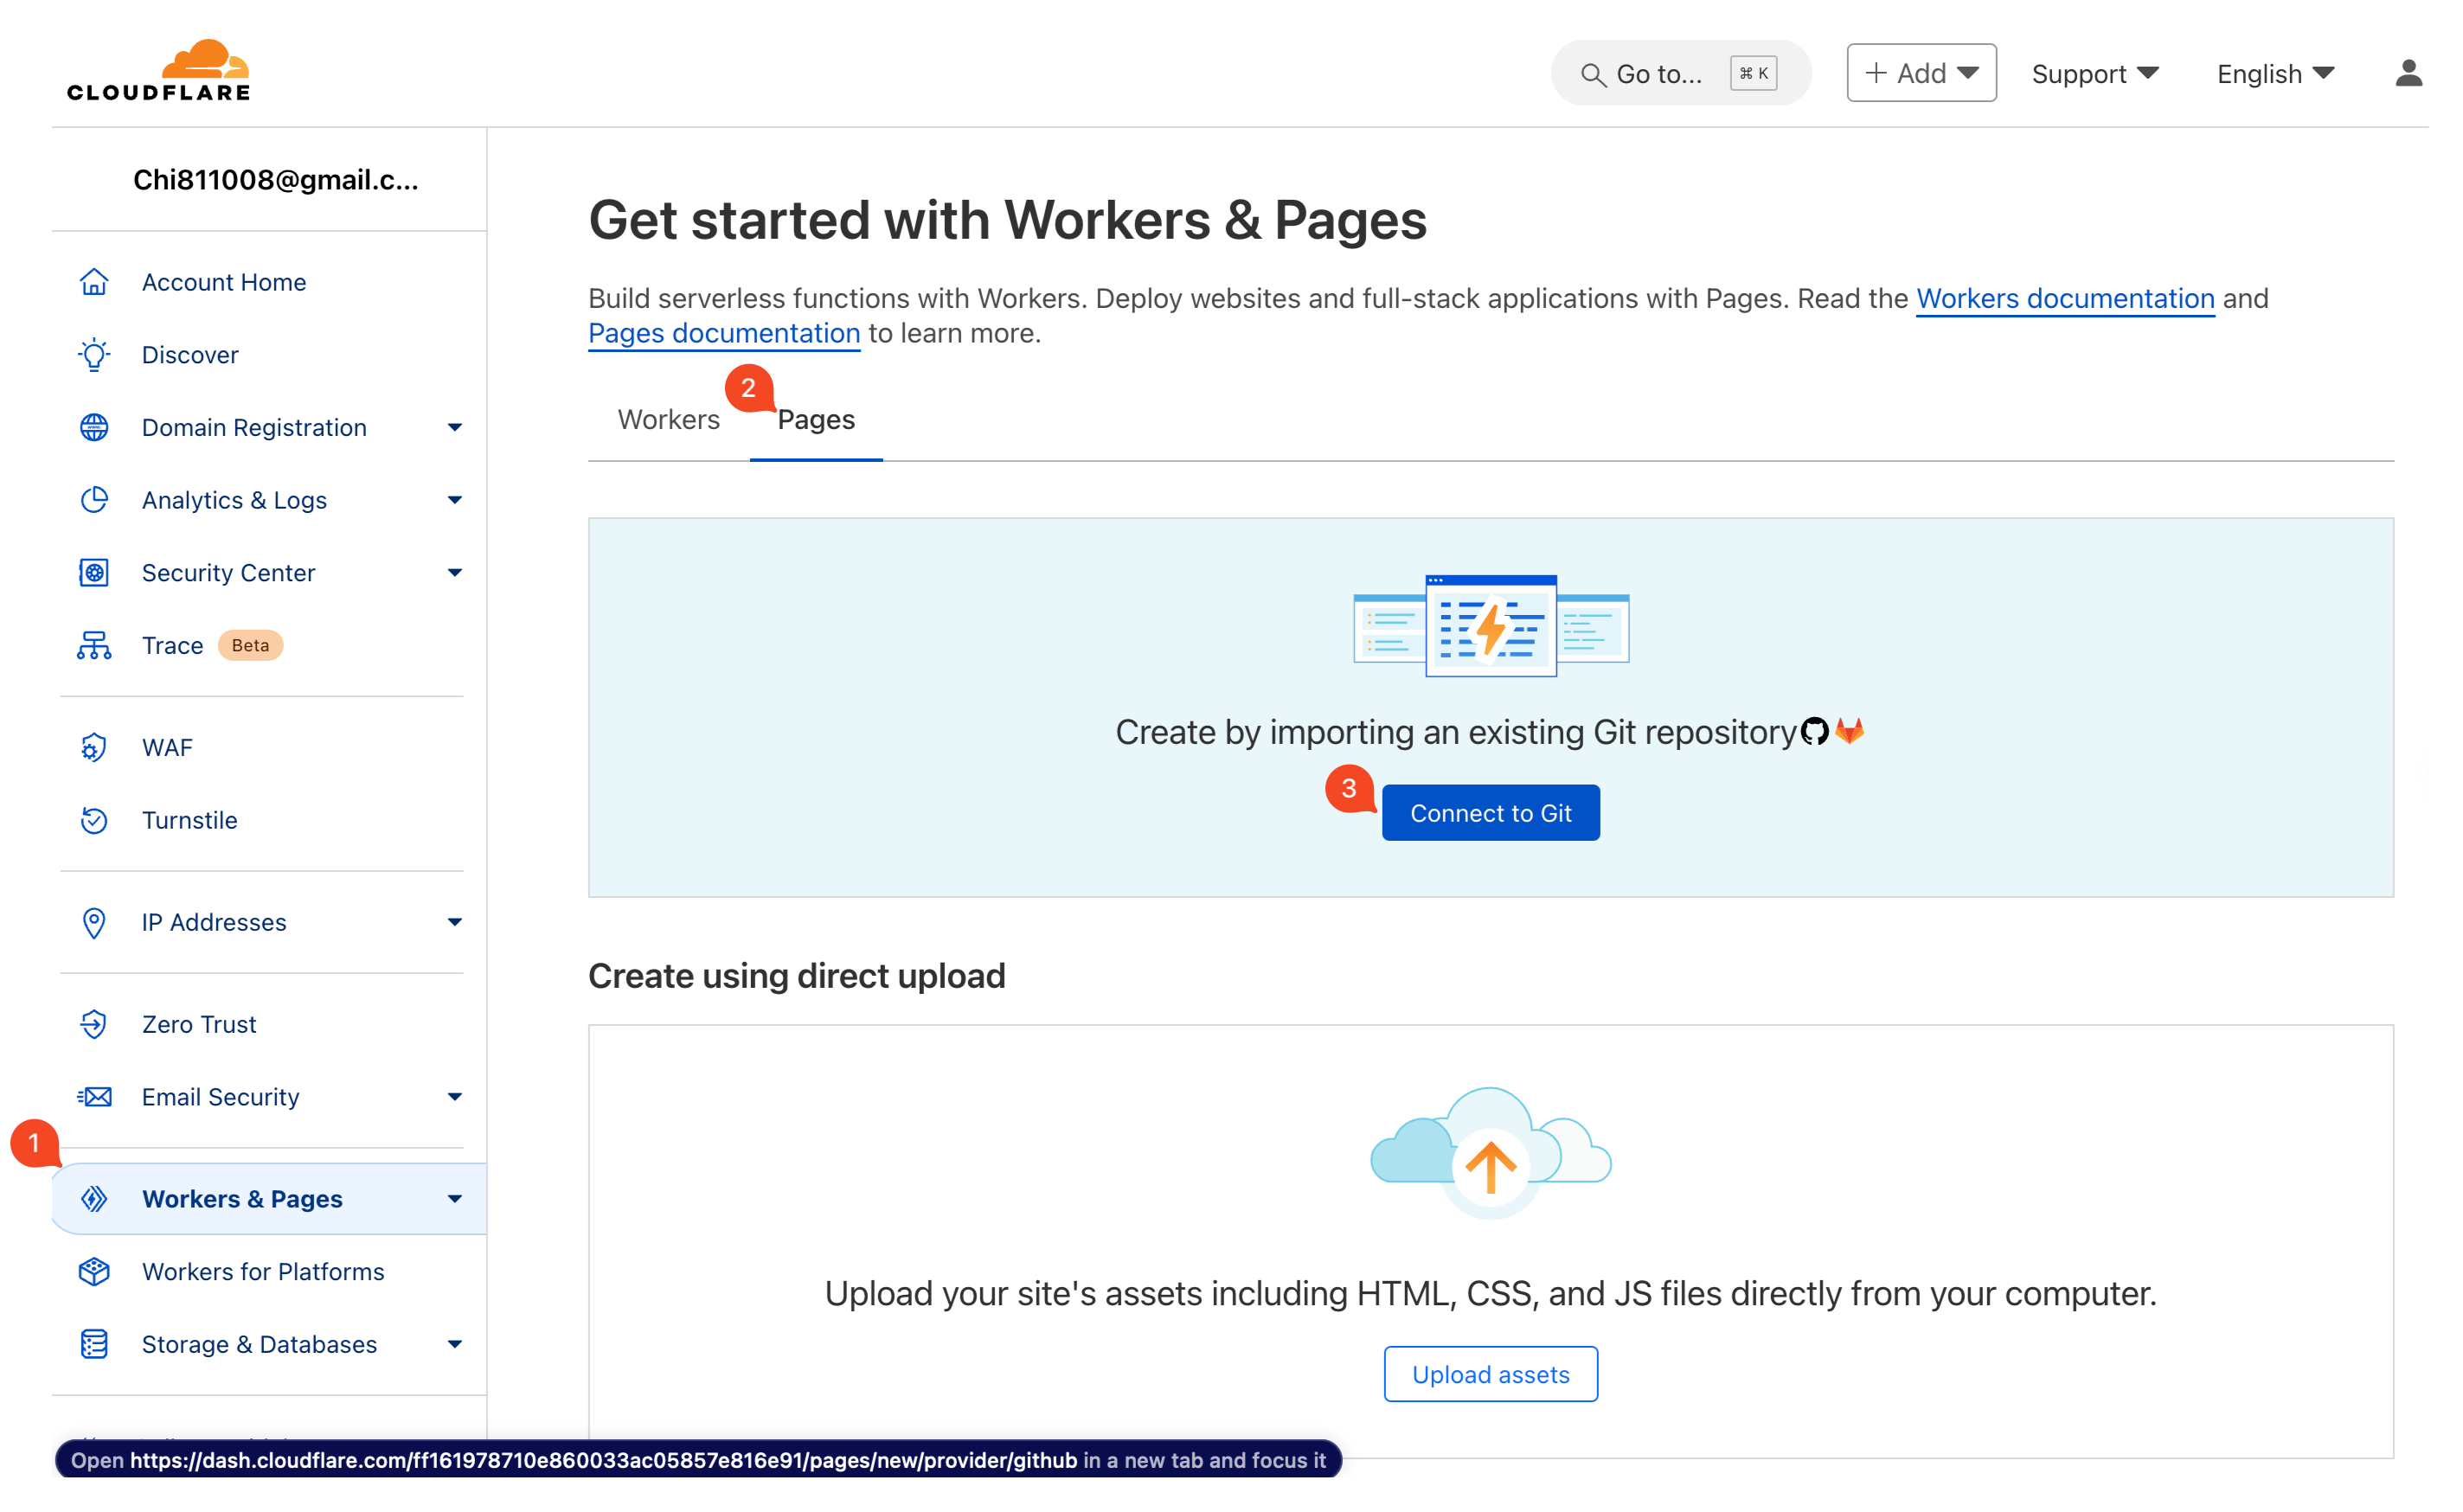This screenshot has height=1512, width=2463.
Task: Collapse the Workers & Pages arrow
Action: tap(455, 1199)
